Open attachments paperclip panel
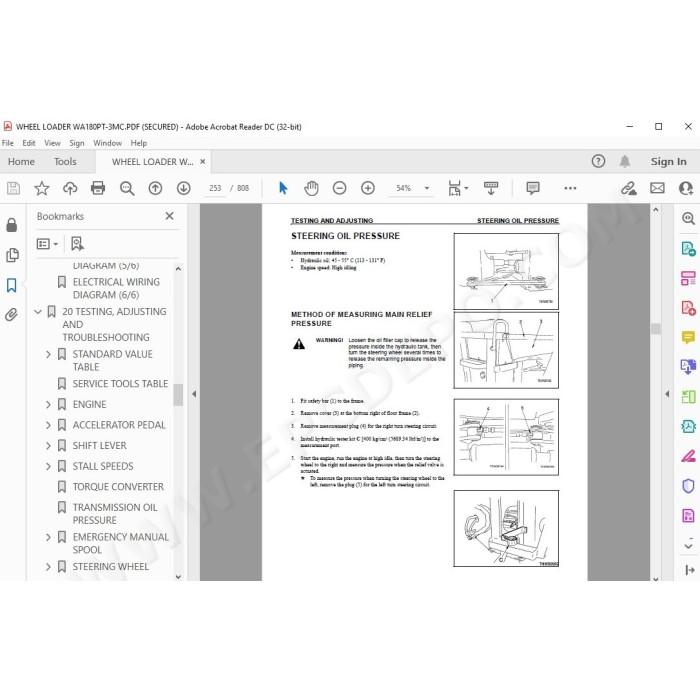 (12, 315)
